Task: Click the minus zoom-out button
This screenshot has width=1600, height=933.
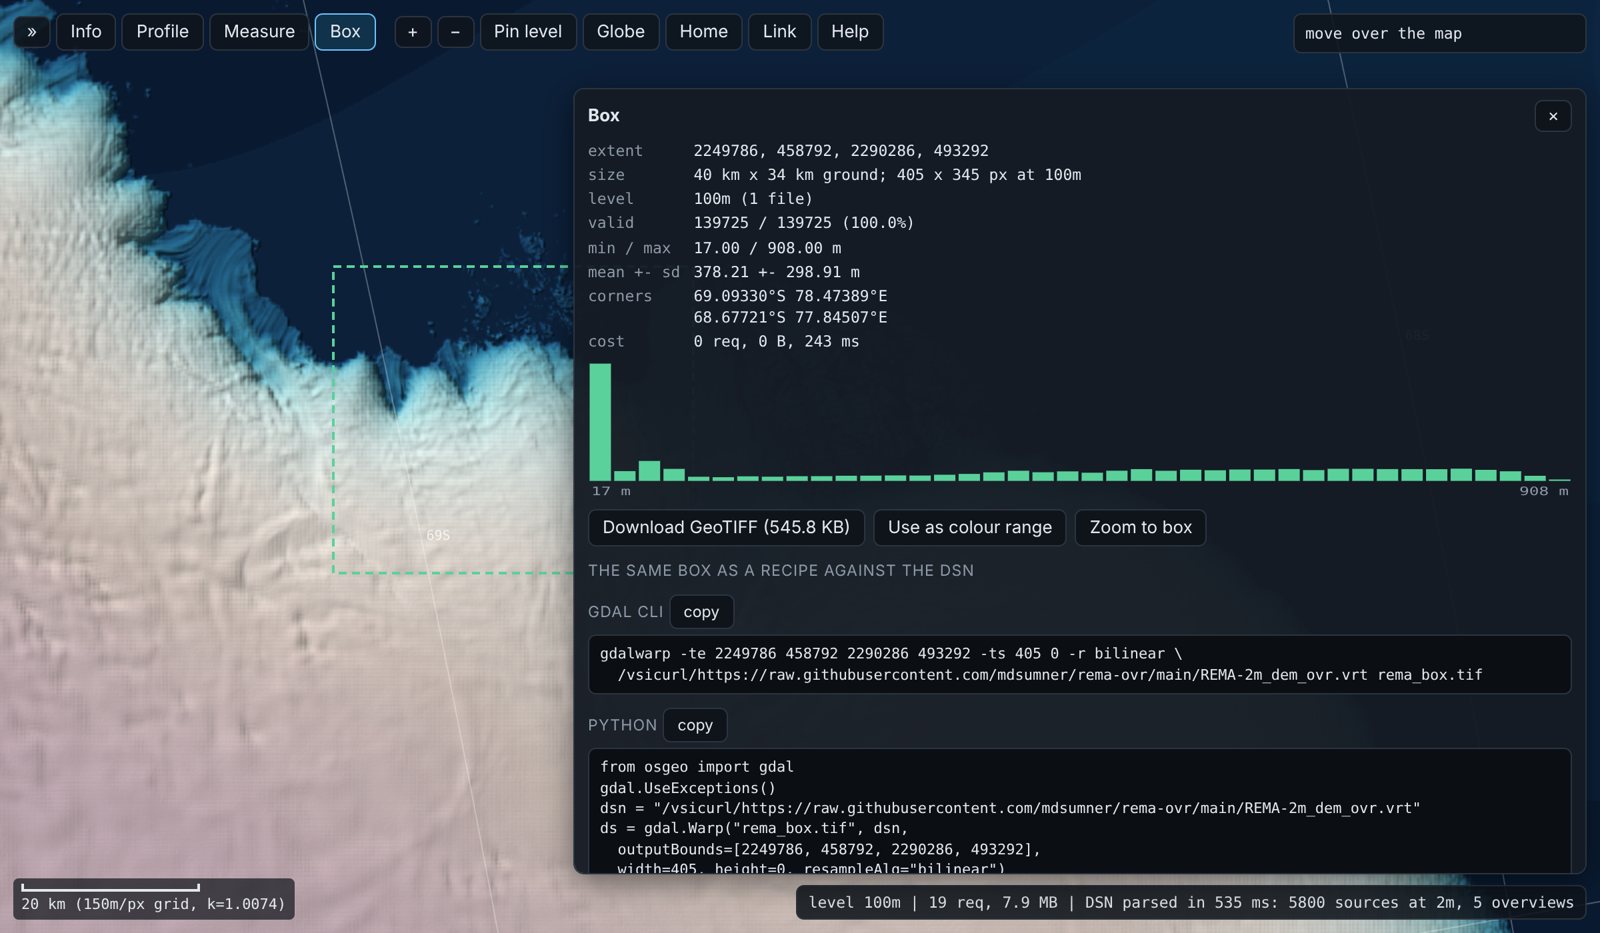Action: click(455, 32)
